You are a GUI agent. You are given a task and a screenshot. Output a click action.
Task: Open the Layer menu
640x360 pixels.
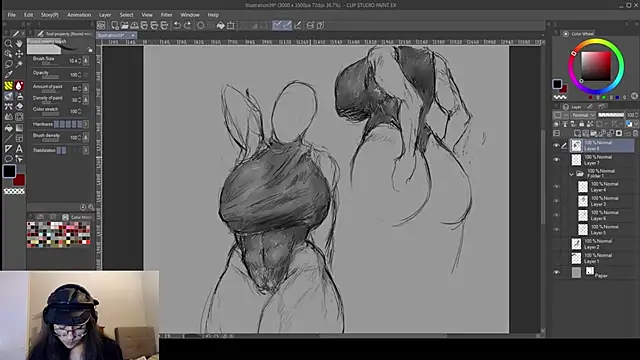click(x=105, y=15)
